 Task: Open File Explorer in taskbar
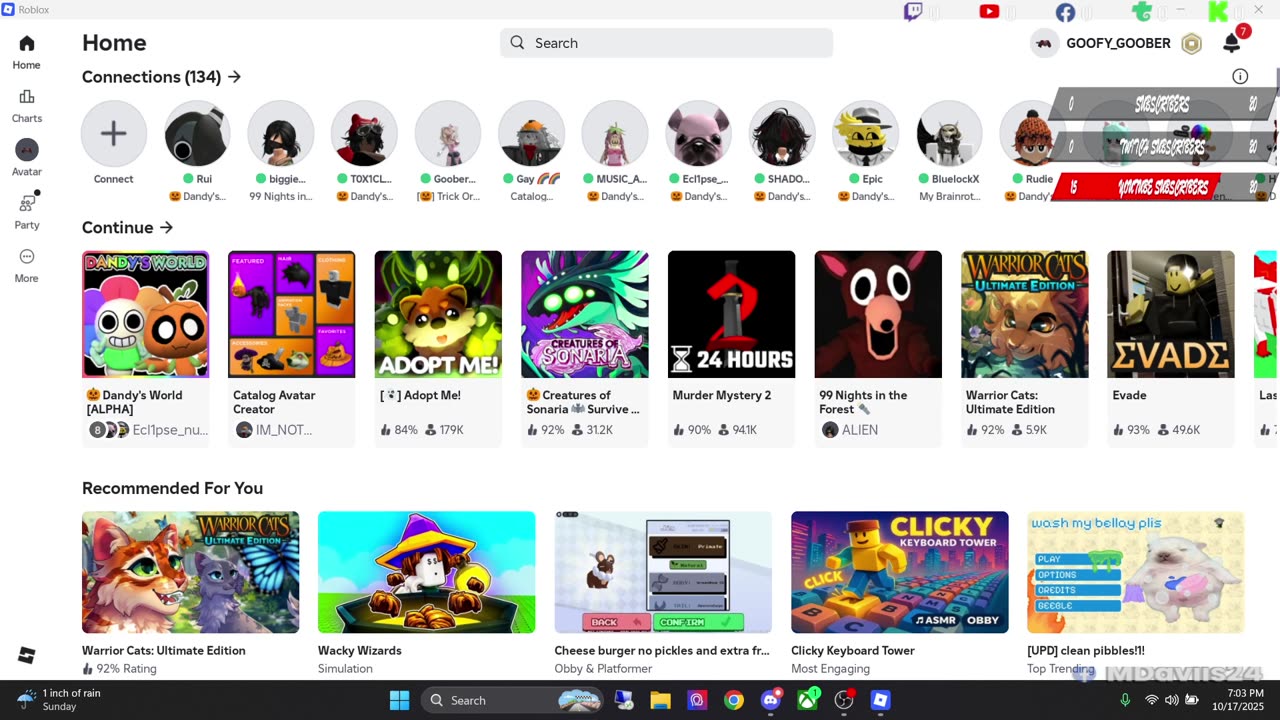click(x=660, y=700)
